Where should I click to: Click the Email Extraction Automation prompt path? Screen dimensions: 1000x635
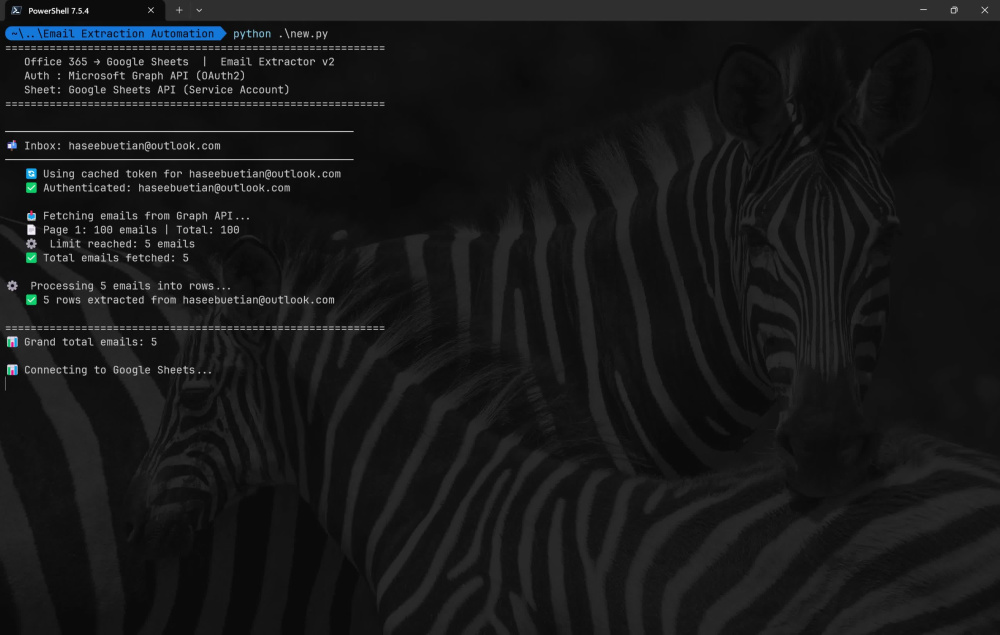tap(113, 34)
